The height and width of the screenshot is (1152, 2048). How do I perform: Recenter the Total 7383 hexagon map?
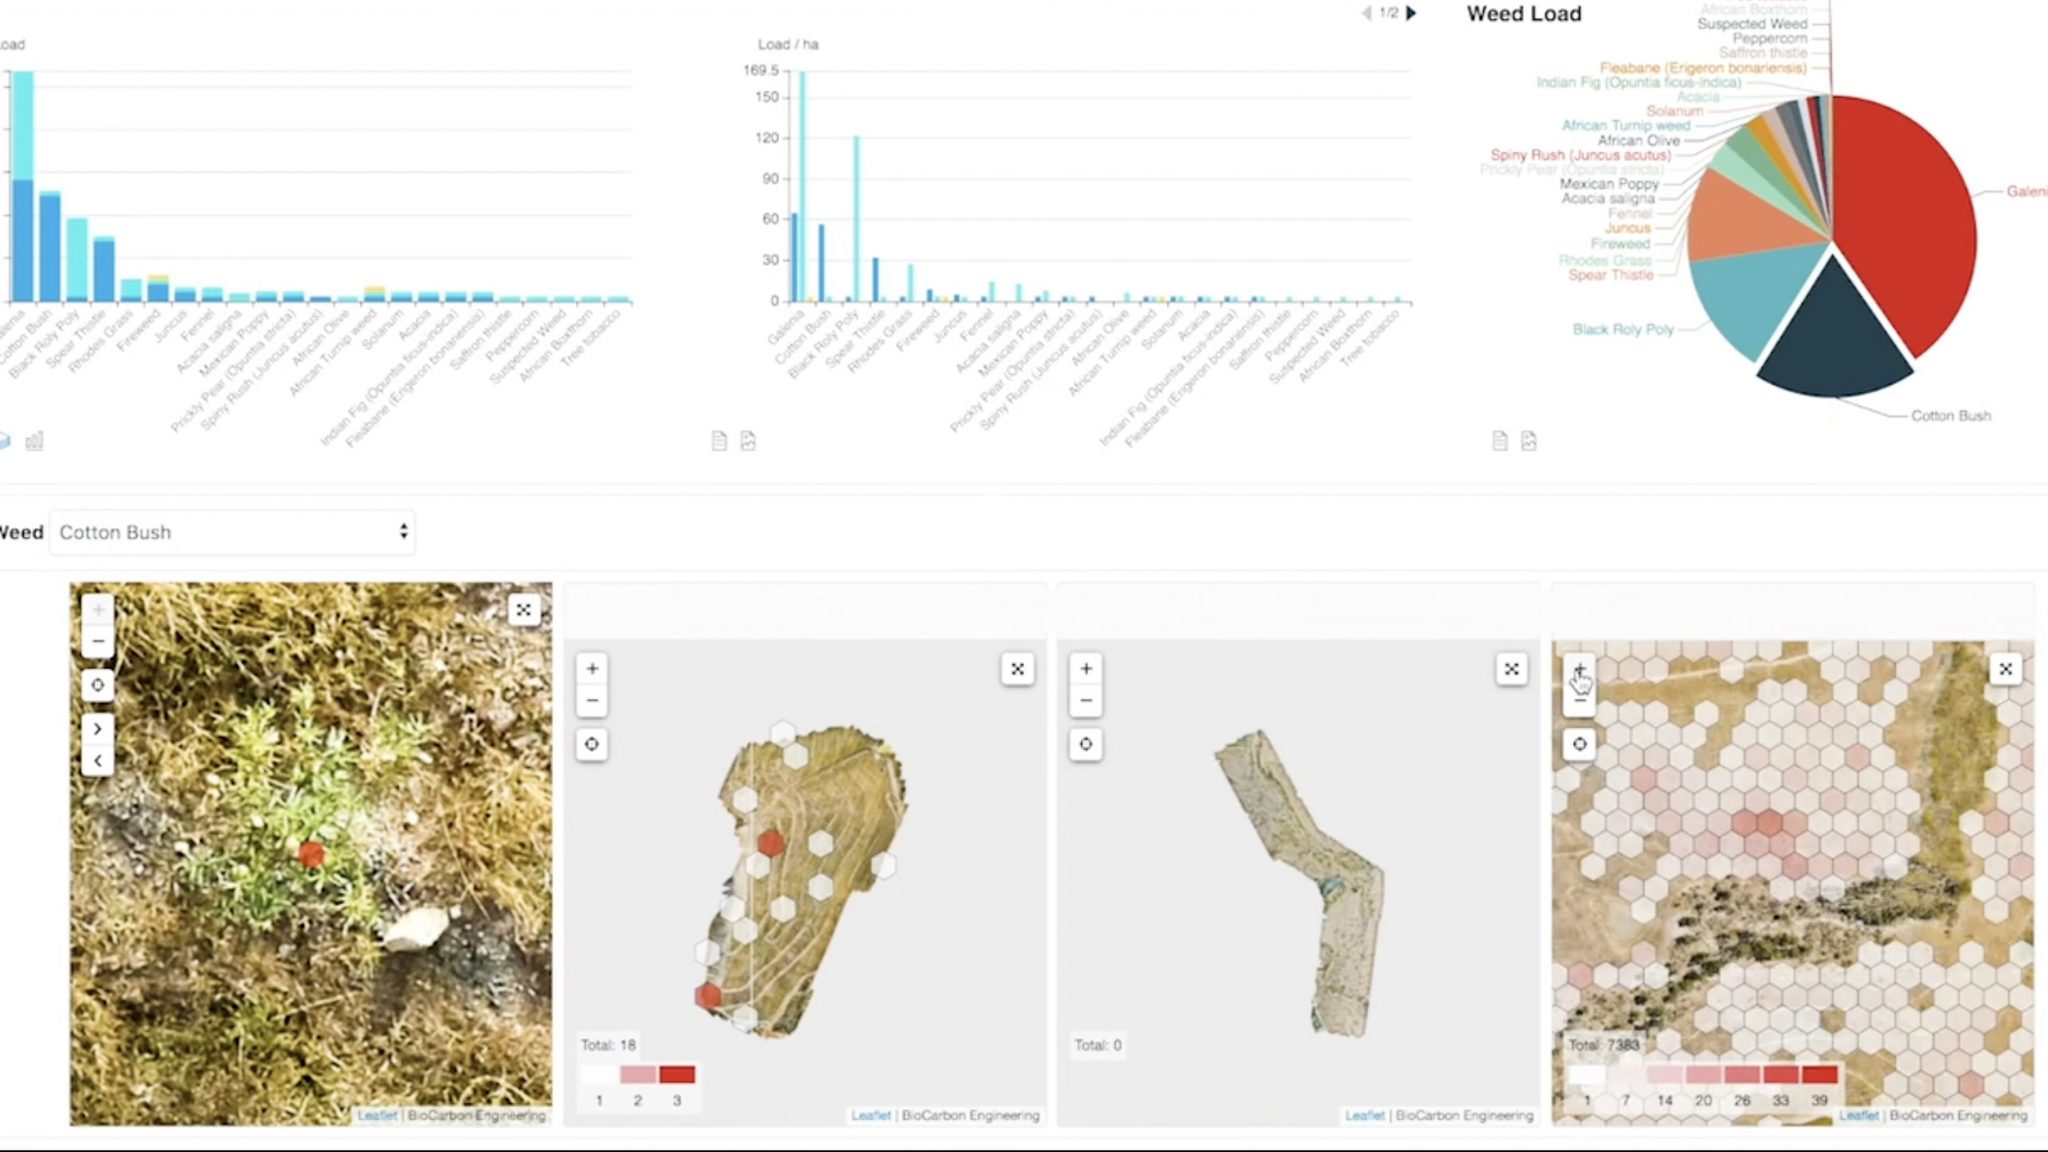point(1580,744)
